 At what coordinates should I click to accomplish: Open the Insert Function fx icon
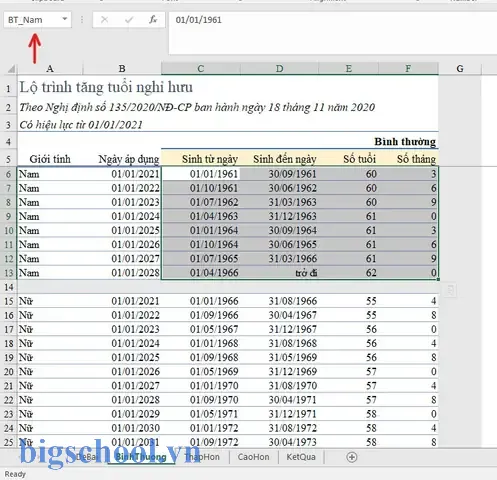point(153,20)
